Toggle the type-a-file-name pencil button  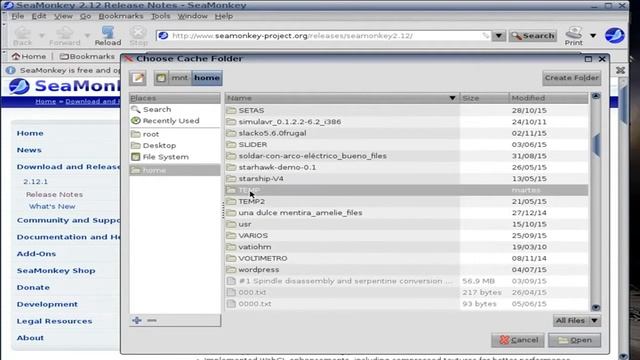138,78
